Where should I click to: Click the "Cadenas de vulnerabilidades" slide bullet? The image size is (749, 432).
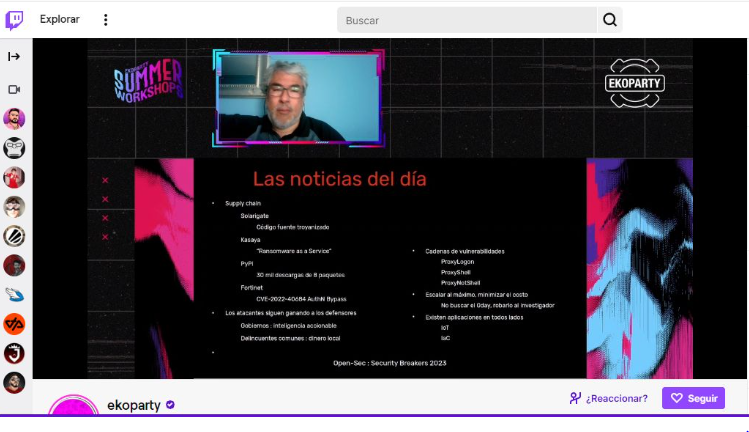pyautogui.click(x=465, y=251)
